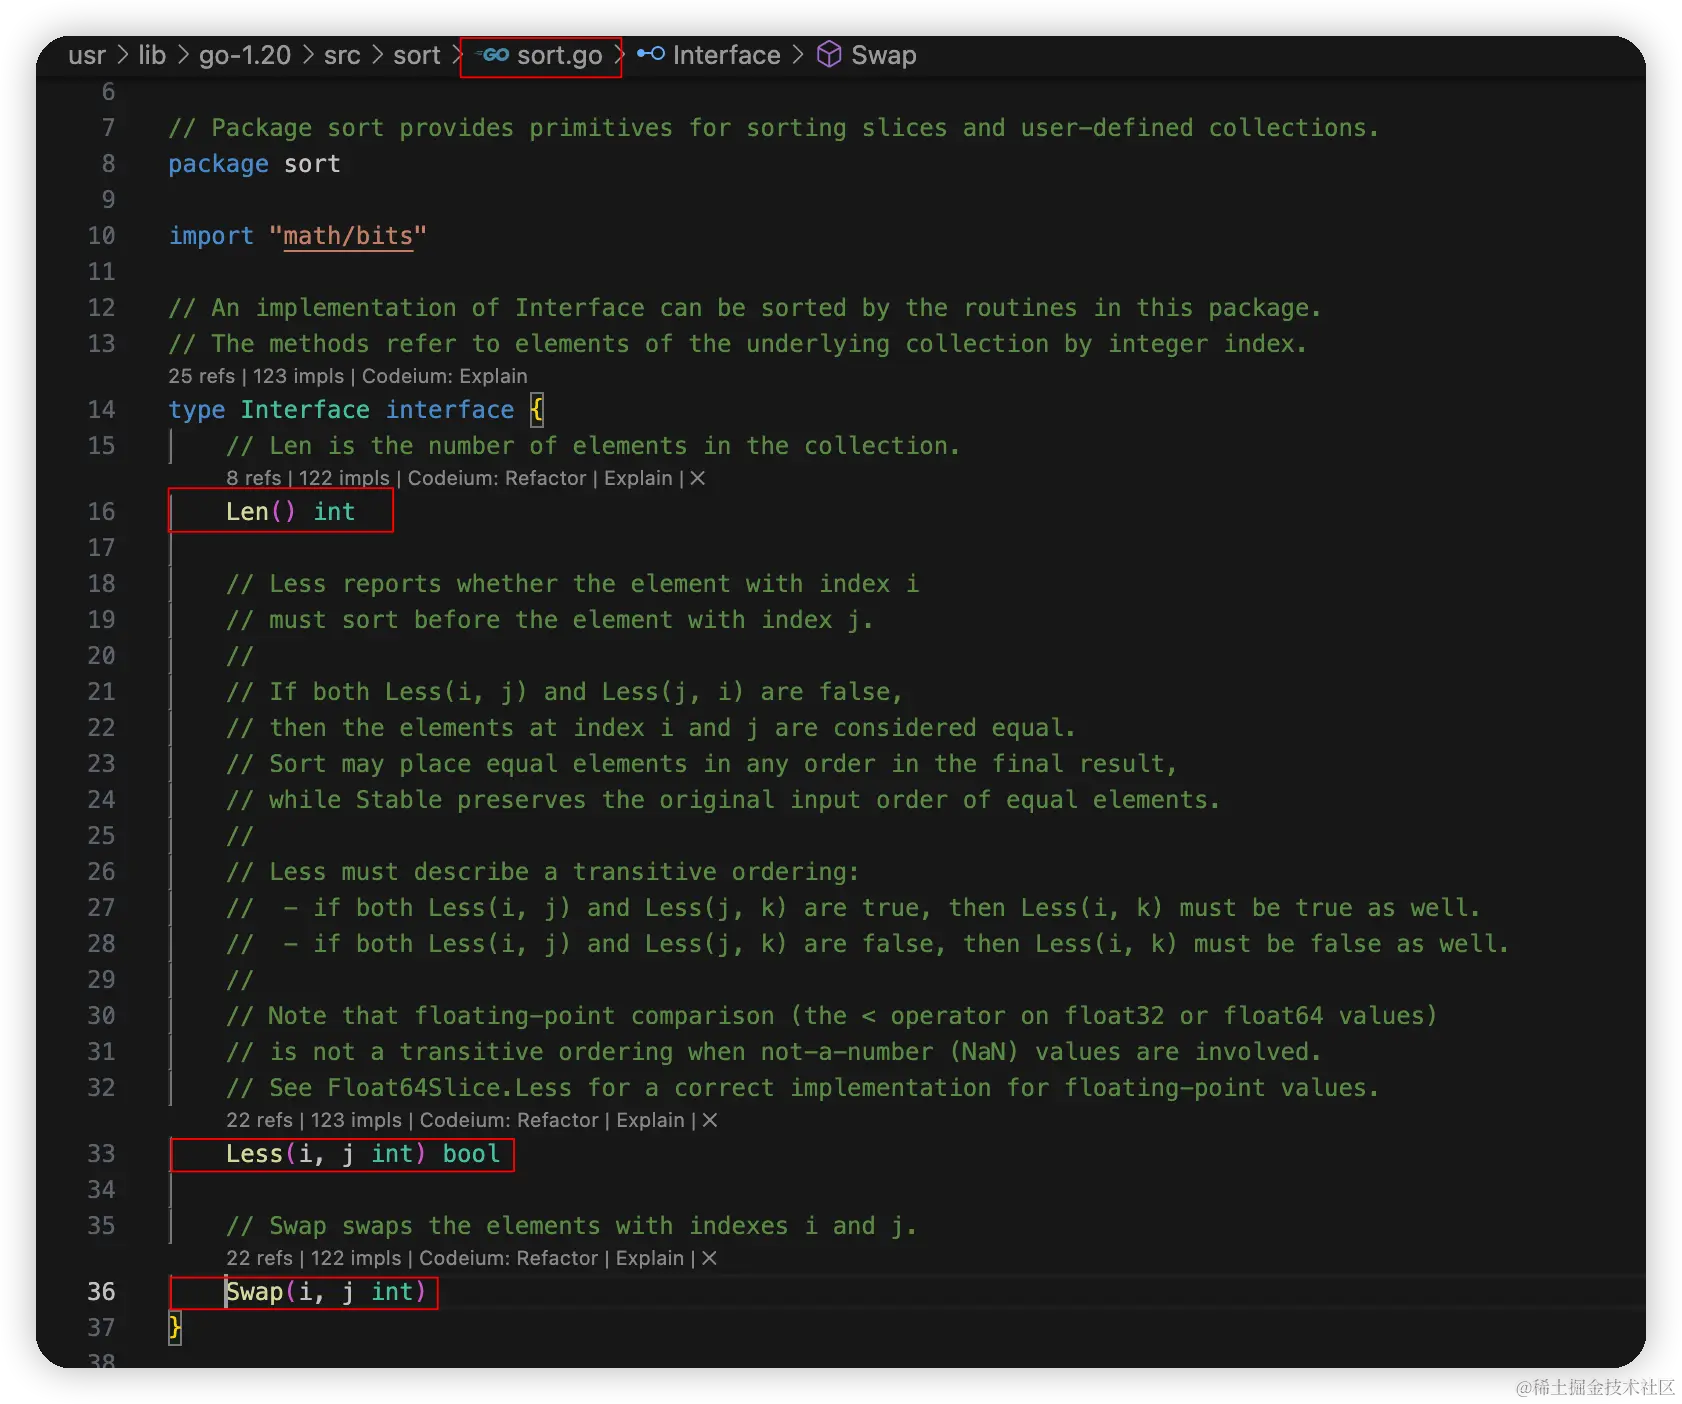1682x1404 pixels.
Task: Click the Interface type name on line 14
Action: (x=305, y=410)
